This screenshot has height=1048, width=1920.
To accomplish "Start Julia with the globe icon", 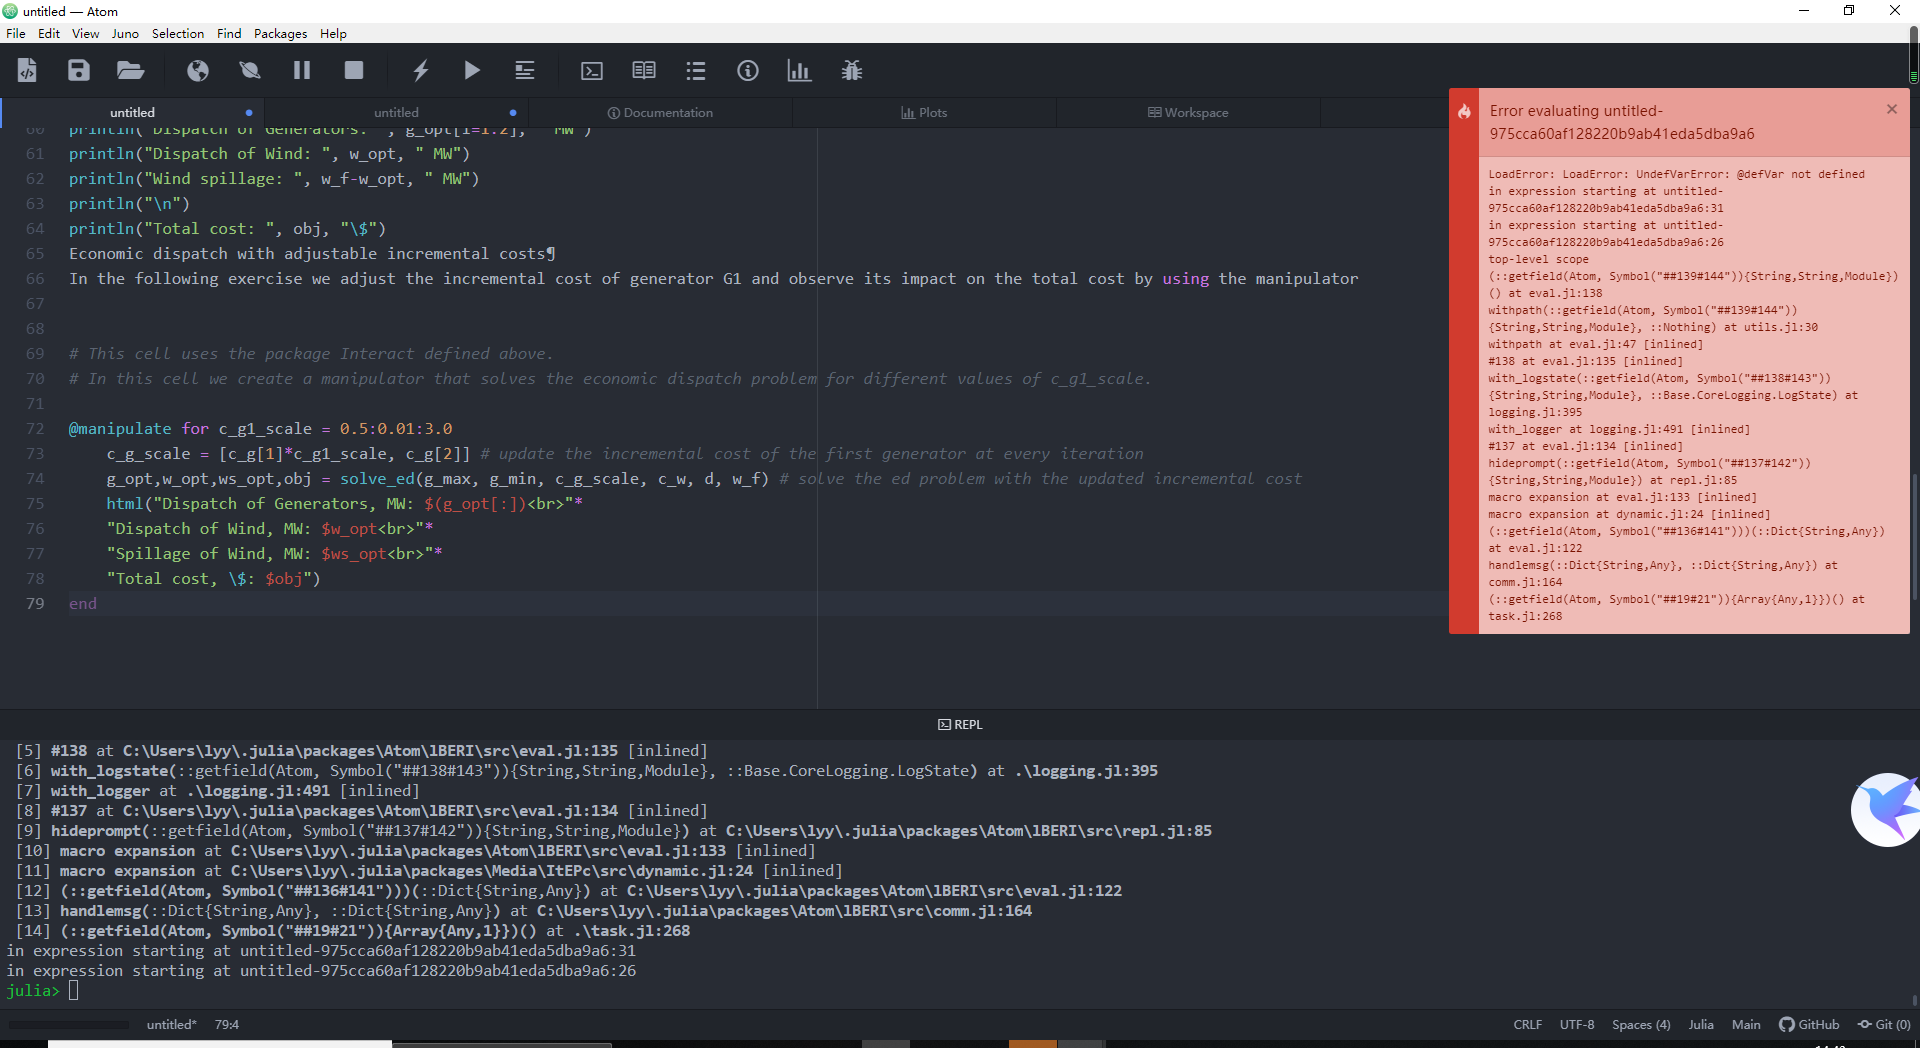I will click(198, 70).
